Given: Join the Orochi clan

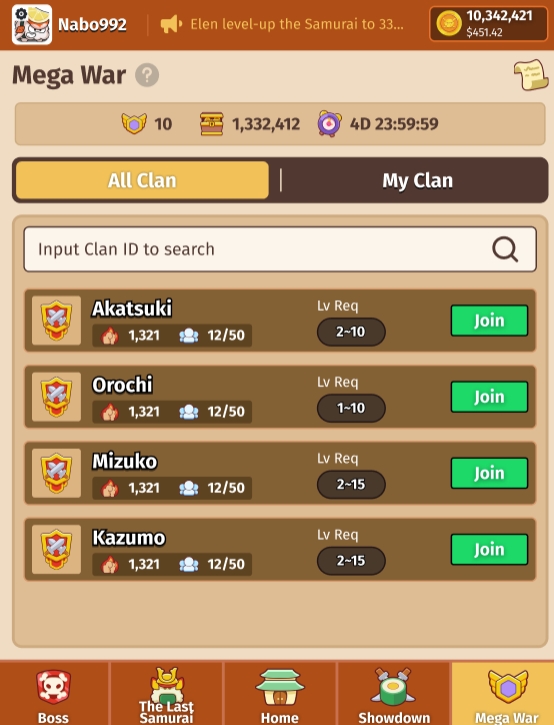Looking at the screenshot, I should coord(489,397).
